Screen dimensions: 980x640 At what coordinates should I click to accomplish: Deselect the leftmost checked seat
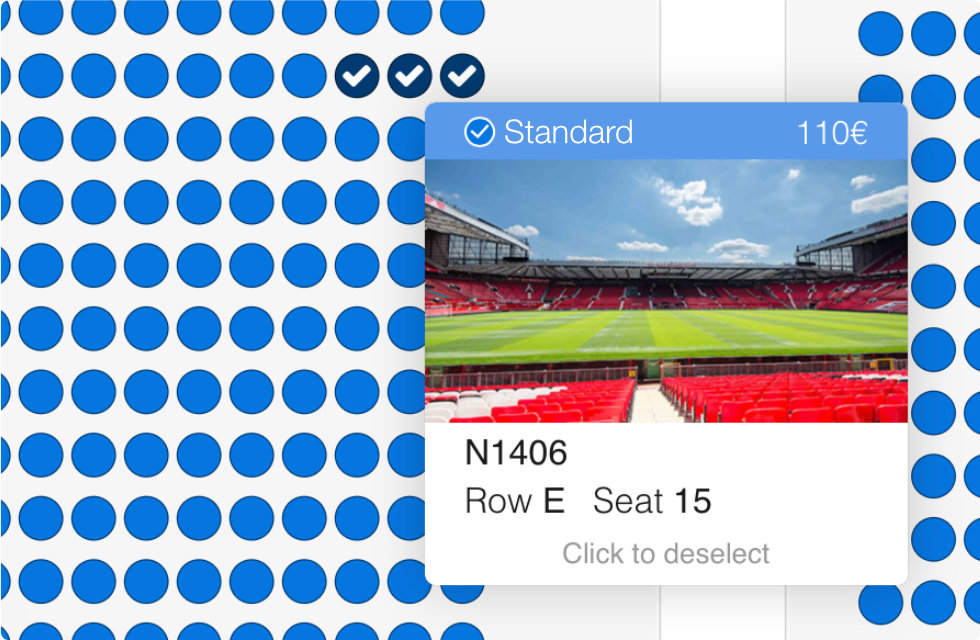point(357,74)
